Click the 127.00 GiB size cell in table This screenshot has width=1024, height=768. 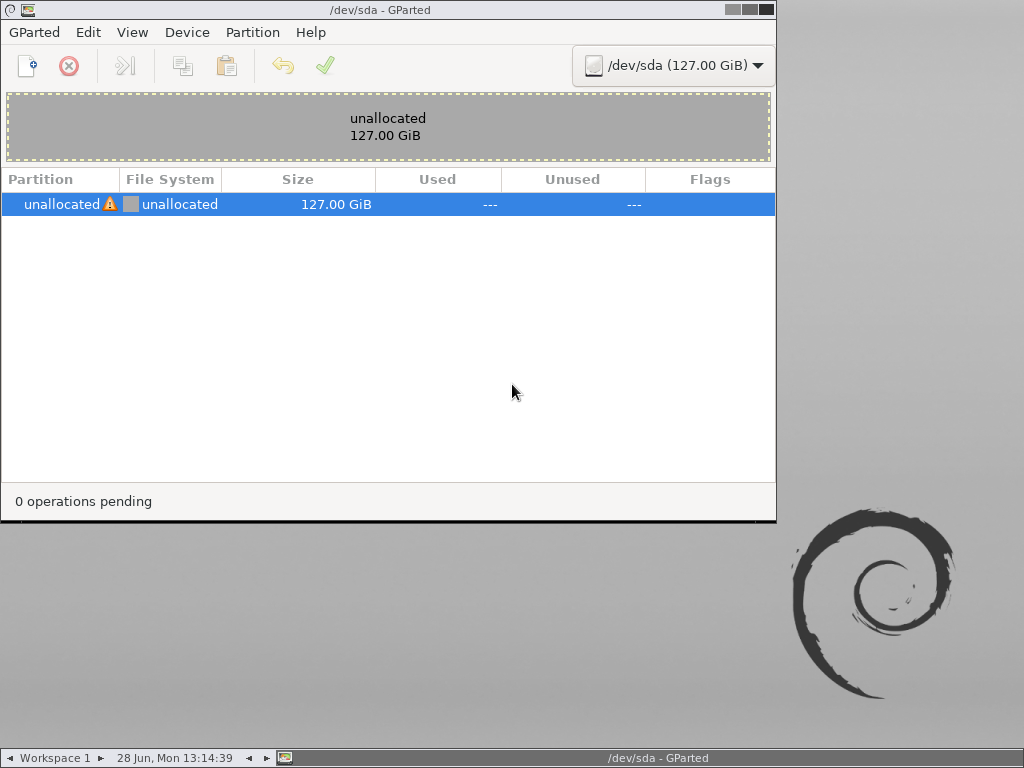pyautogui.click(x=336, y=204)
